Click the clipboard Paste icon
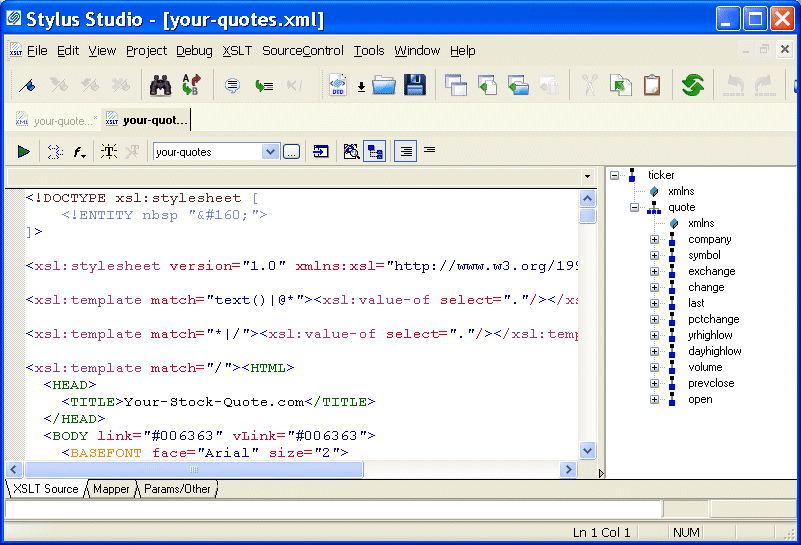This screenshot has width=801, height=545. (x=652, y=86)
